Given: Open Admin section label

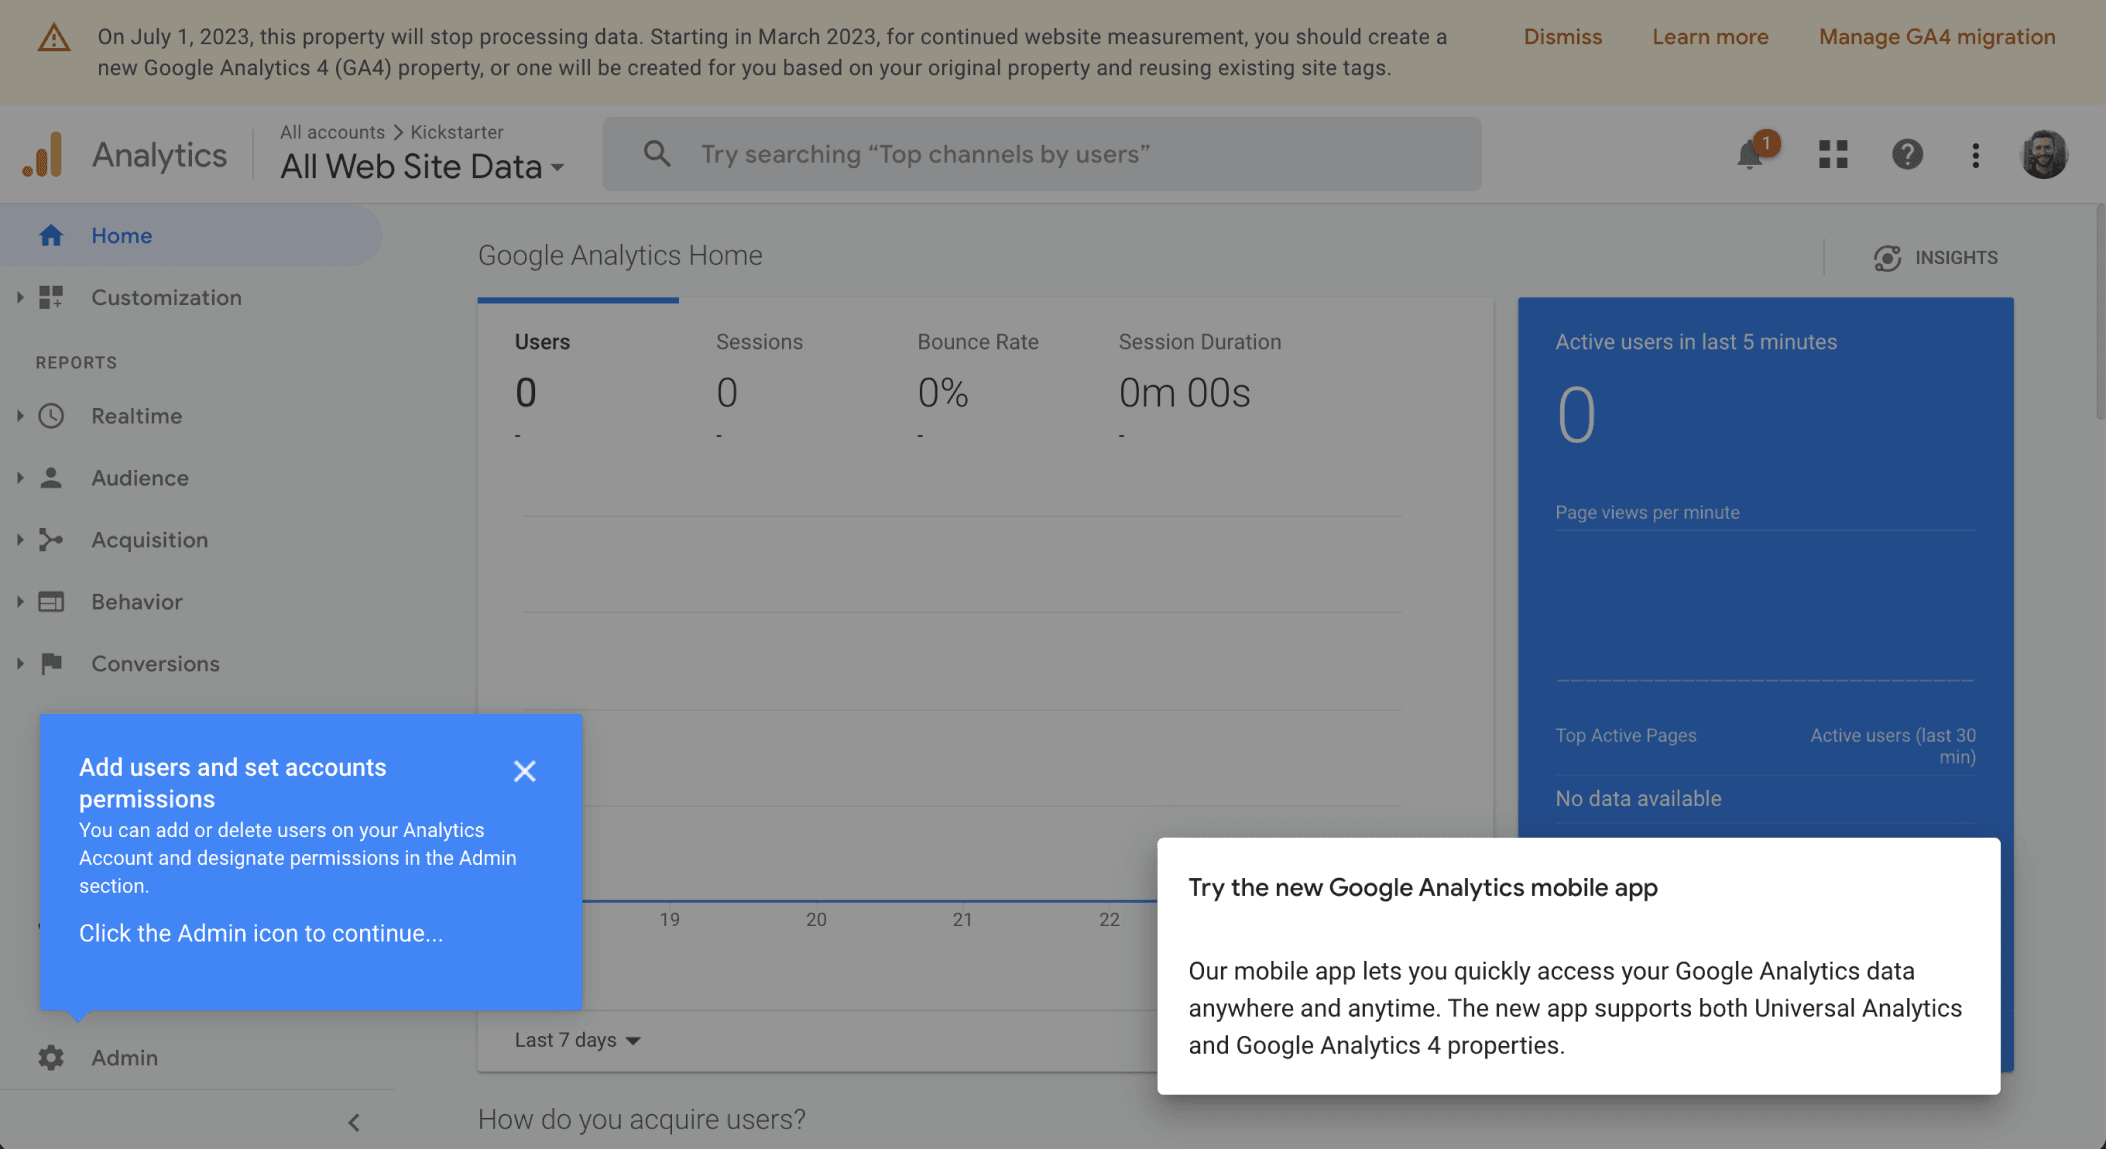Looking at the screenshot, I should 125,1058.
